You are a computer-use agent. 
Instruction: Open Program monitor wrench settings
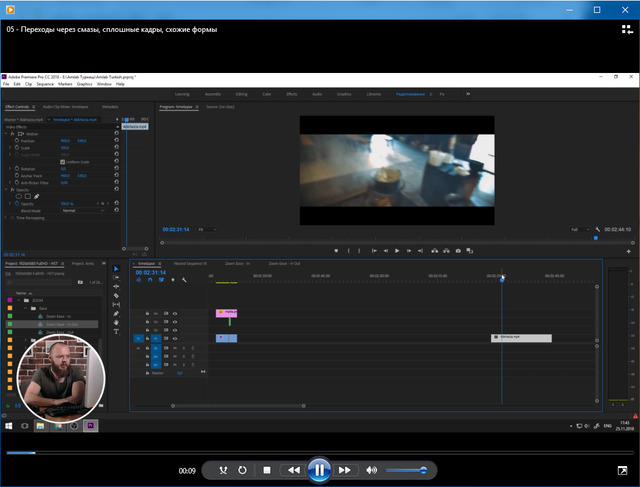[597, 229]
